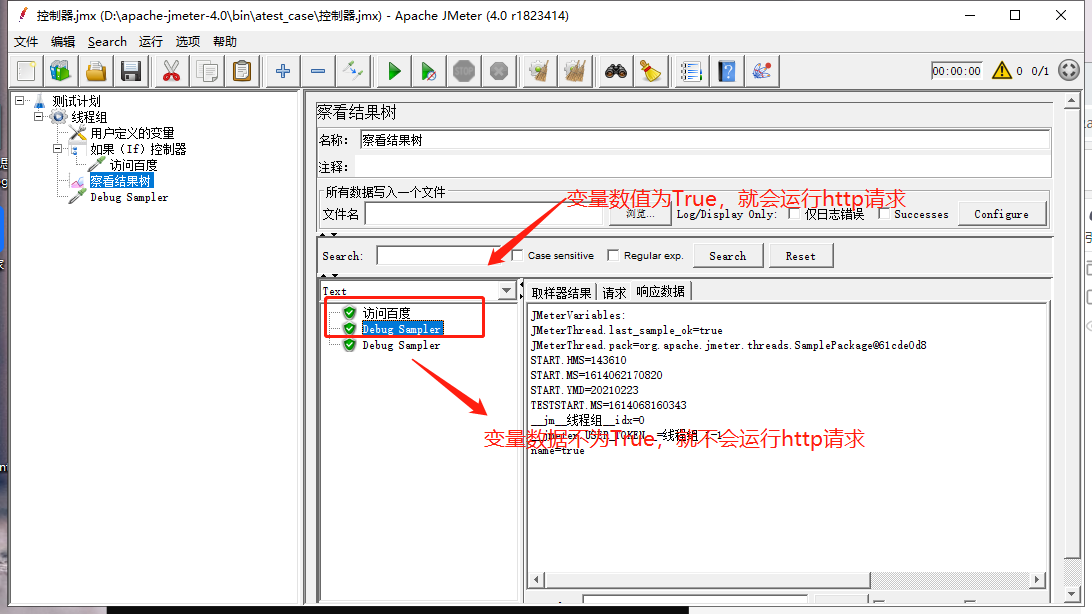The height and width of the screenshot is (614, 1092).
Task: Open the Search menu
Action: (107, 42)
